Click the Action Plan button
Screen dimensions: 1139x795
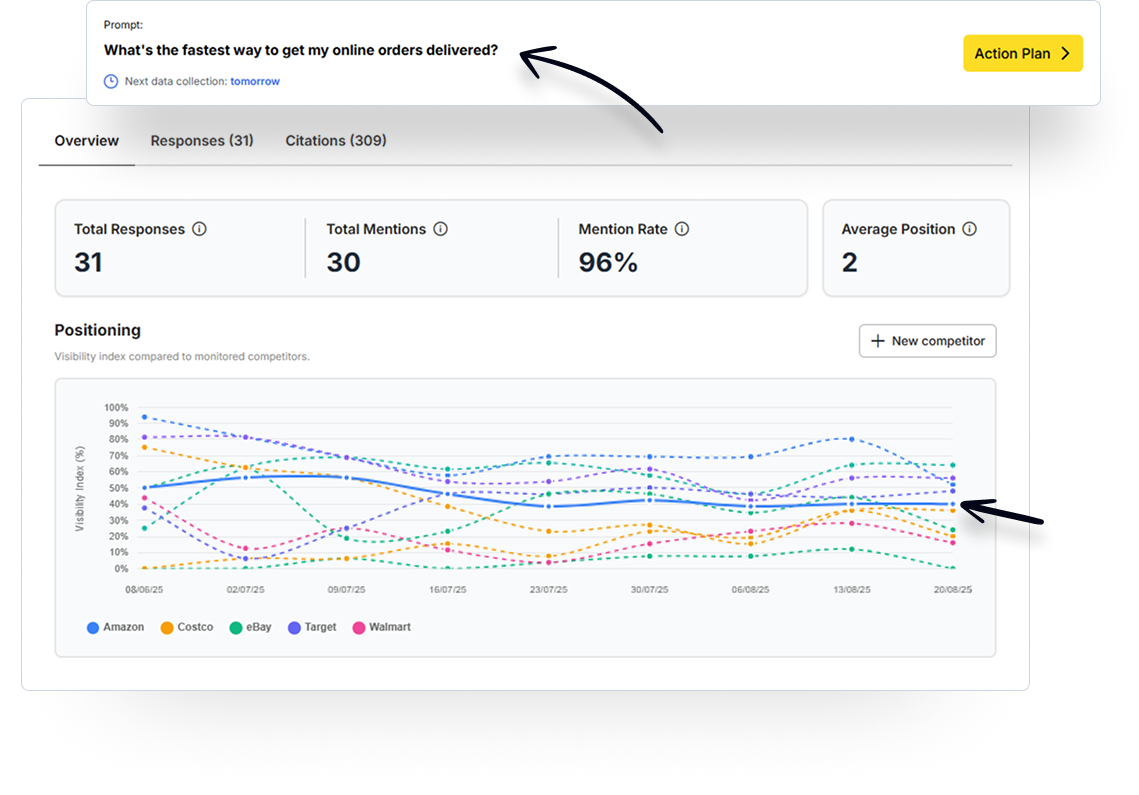click(x=1022, y=53)
